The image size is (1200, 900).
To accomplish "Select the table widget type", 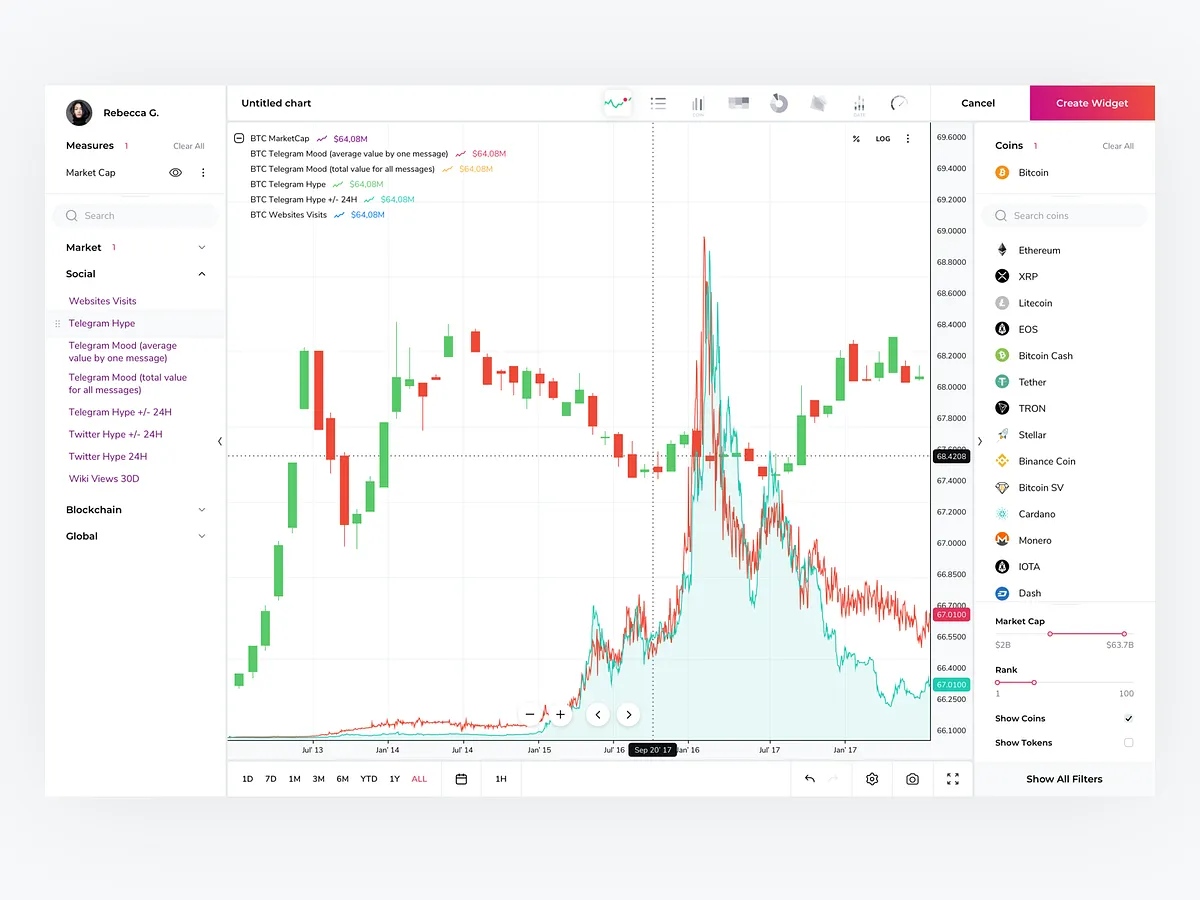I will pos(738,103).
